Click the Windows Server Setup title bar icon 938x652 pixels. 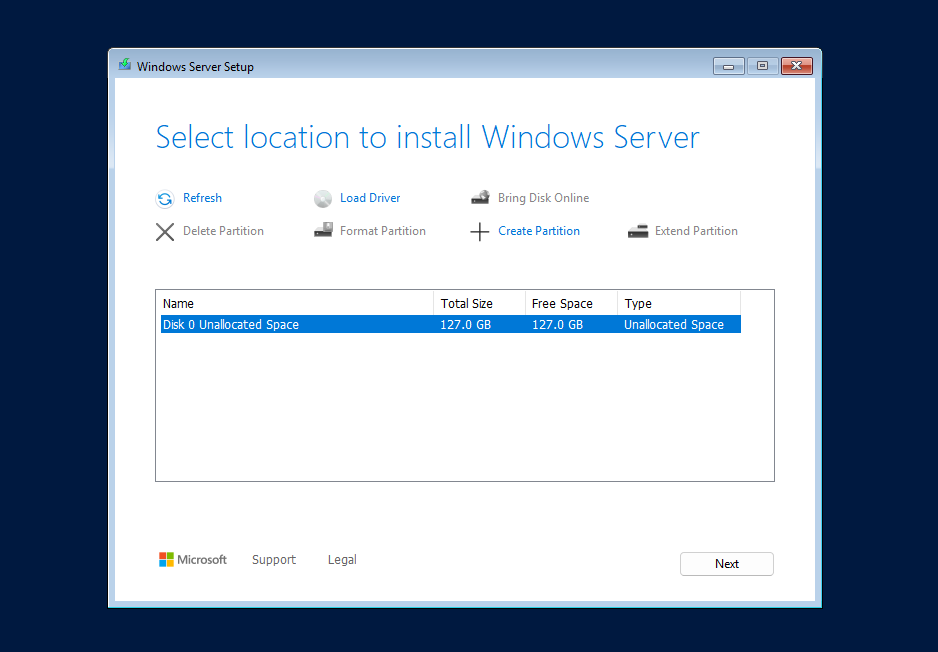tap(124, 65)
